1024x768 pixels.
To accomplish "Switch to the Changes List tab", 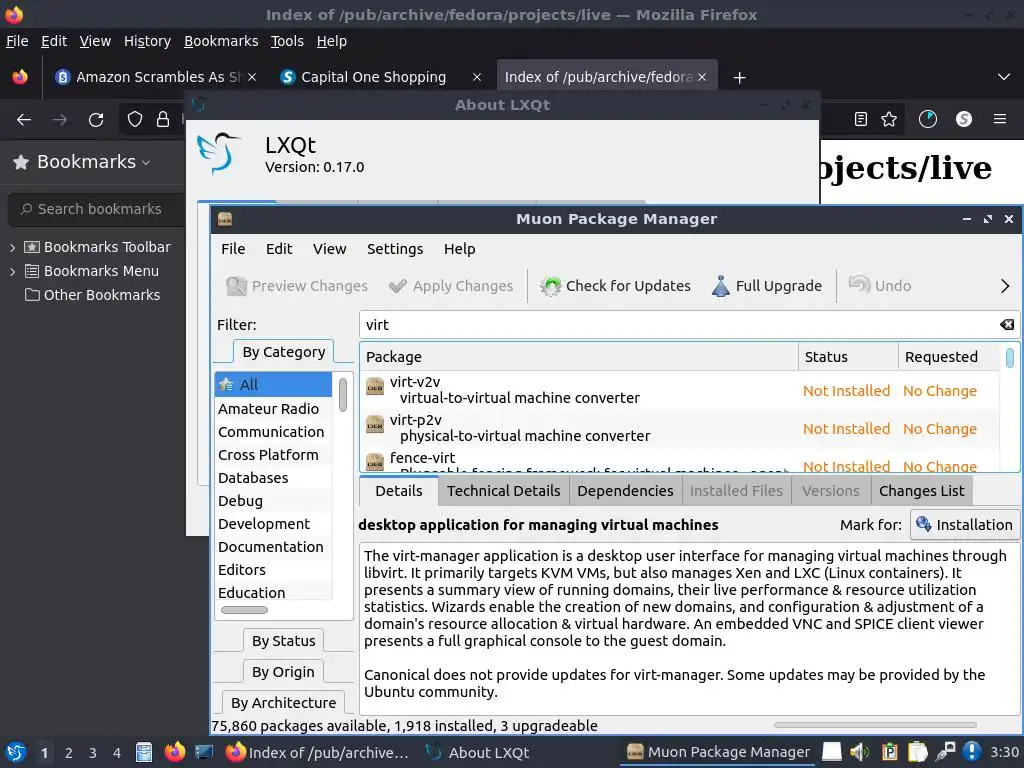I will tap(921, 490).
